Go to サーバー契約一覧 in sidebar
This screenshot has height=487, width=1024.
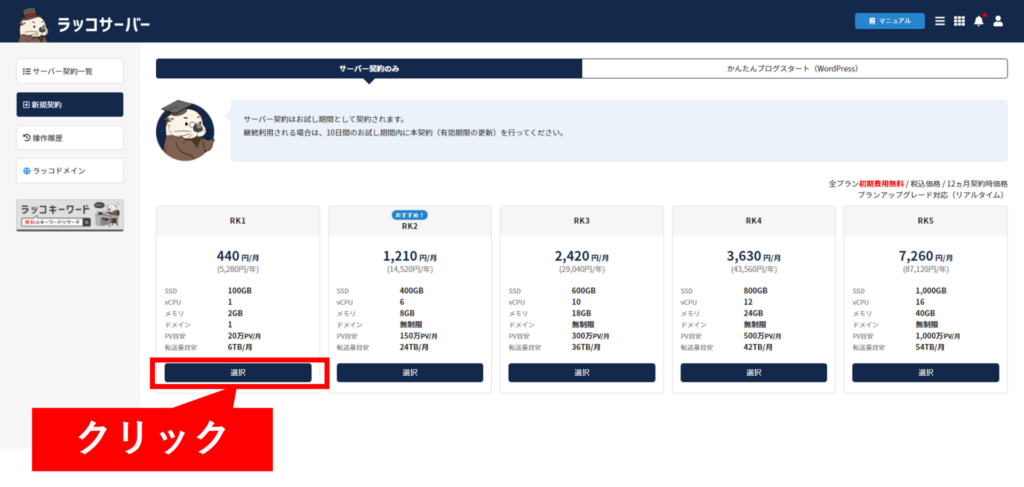[x=70, y=71]
